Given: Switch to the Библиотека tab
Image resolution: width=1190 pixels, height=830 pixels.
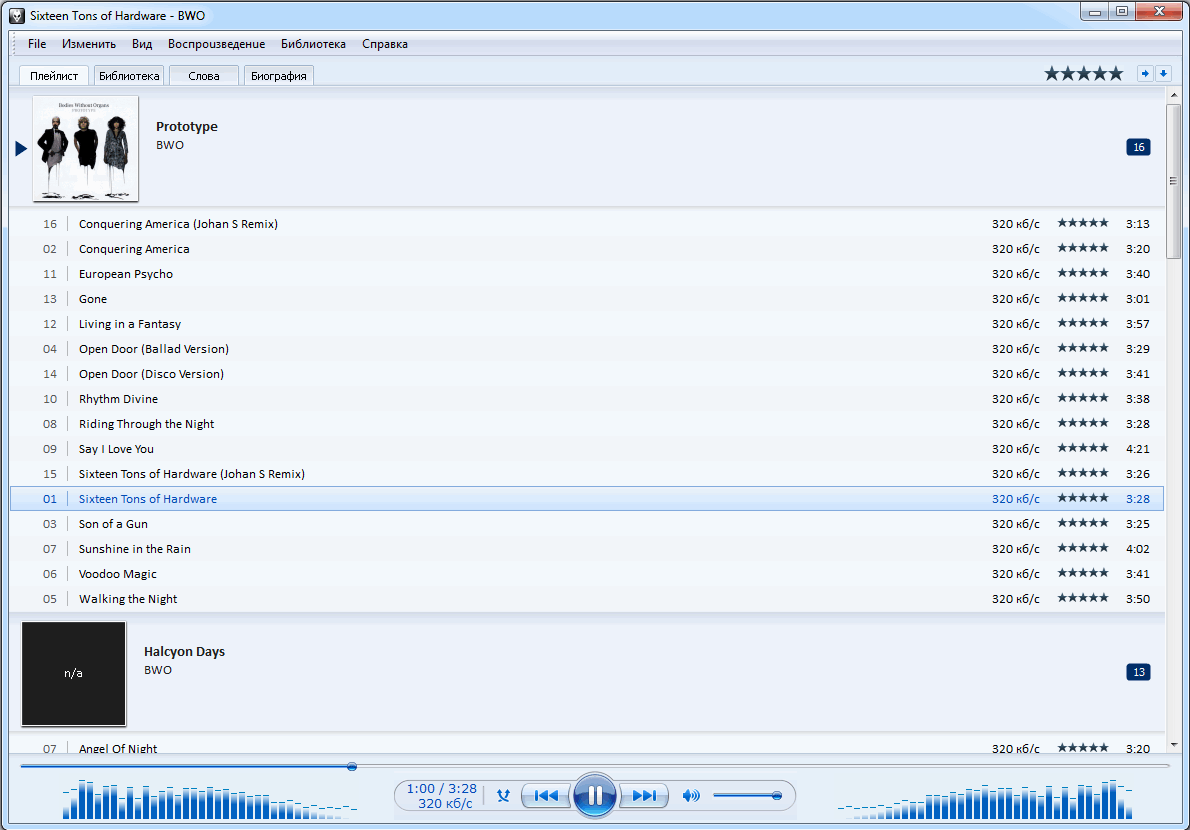Looking at the screenshot, I should tap(129, 76).
